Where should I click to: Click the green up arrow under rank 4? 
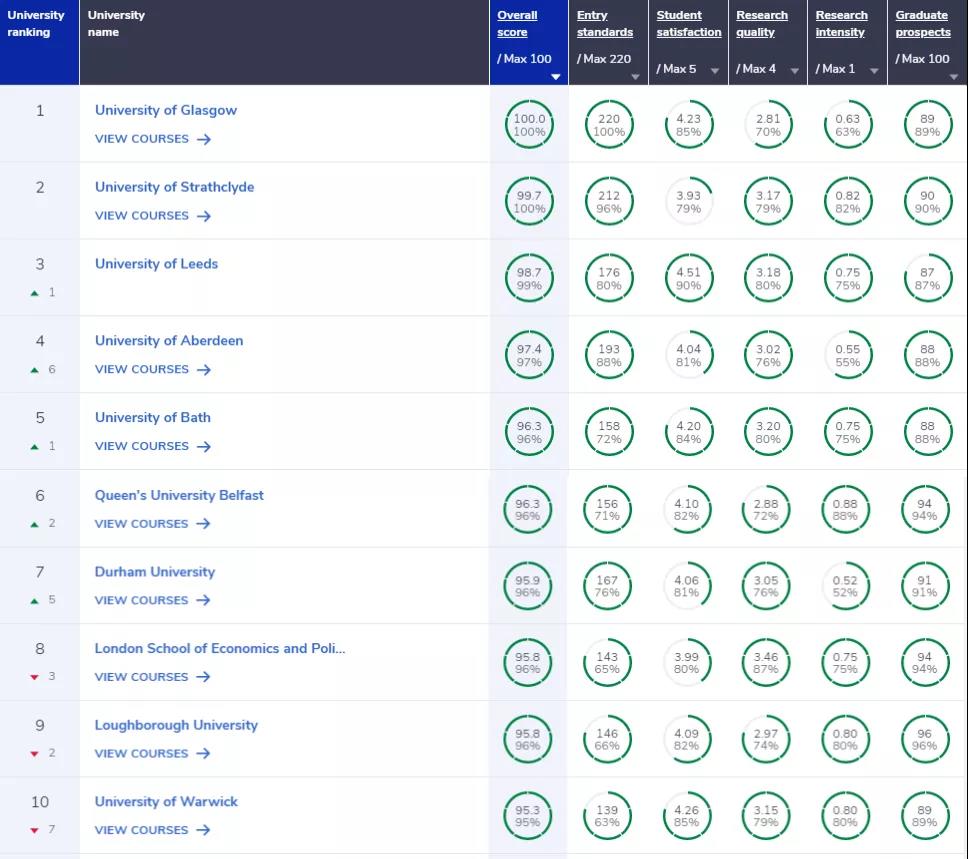[x=35, y=370]
